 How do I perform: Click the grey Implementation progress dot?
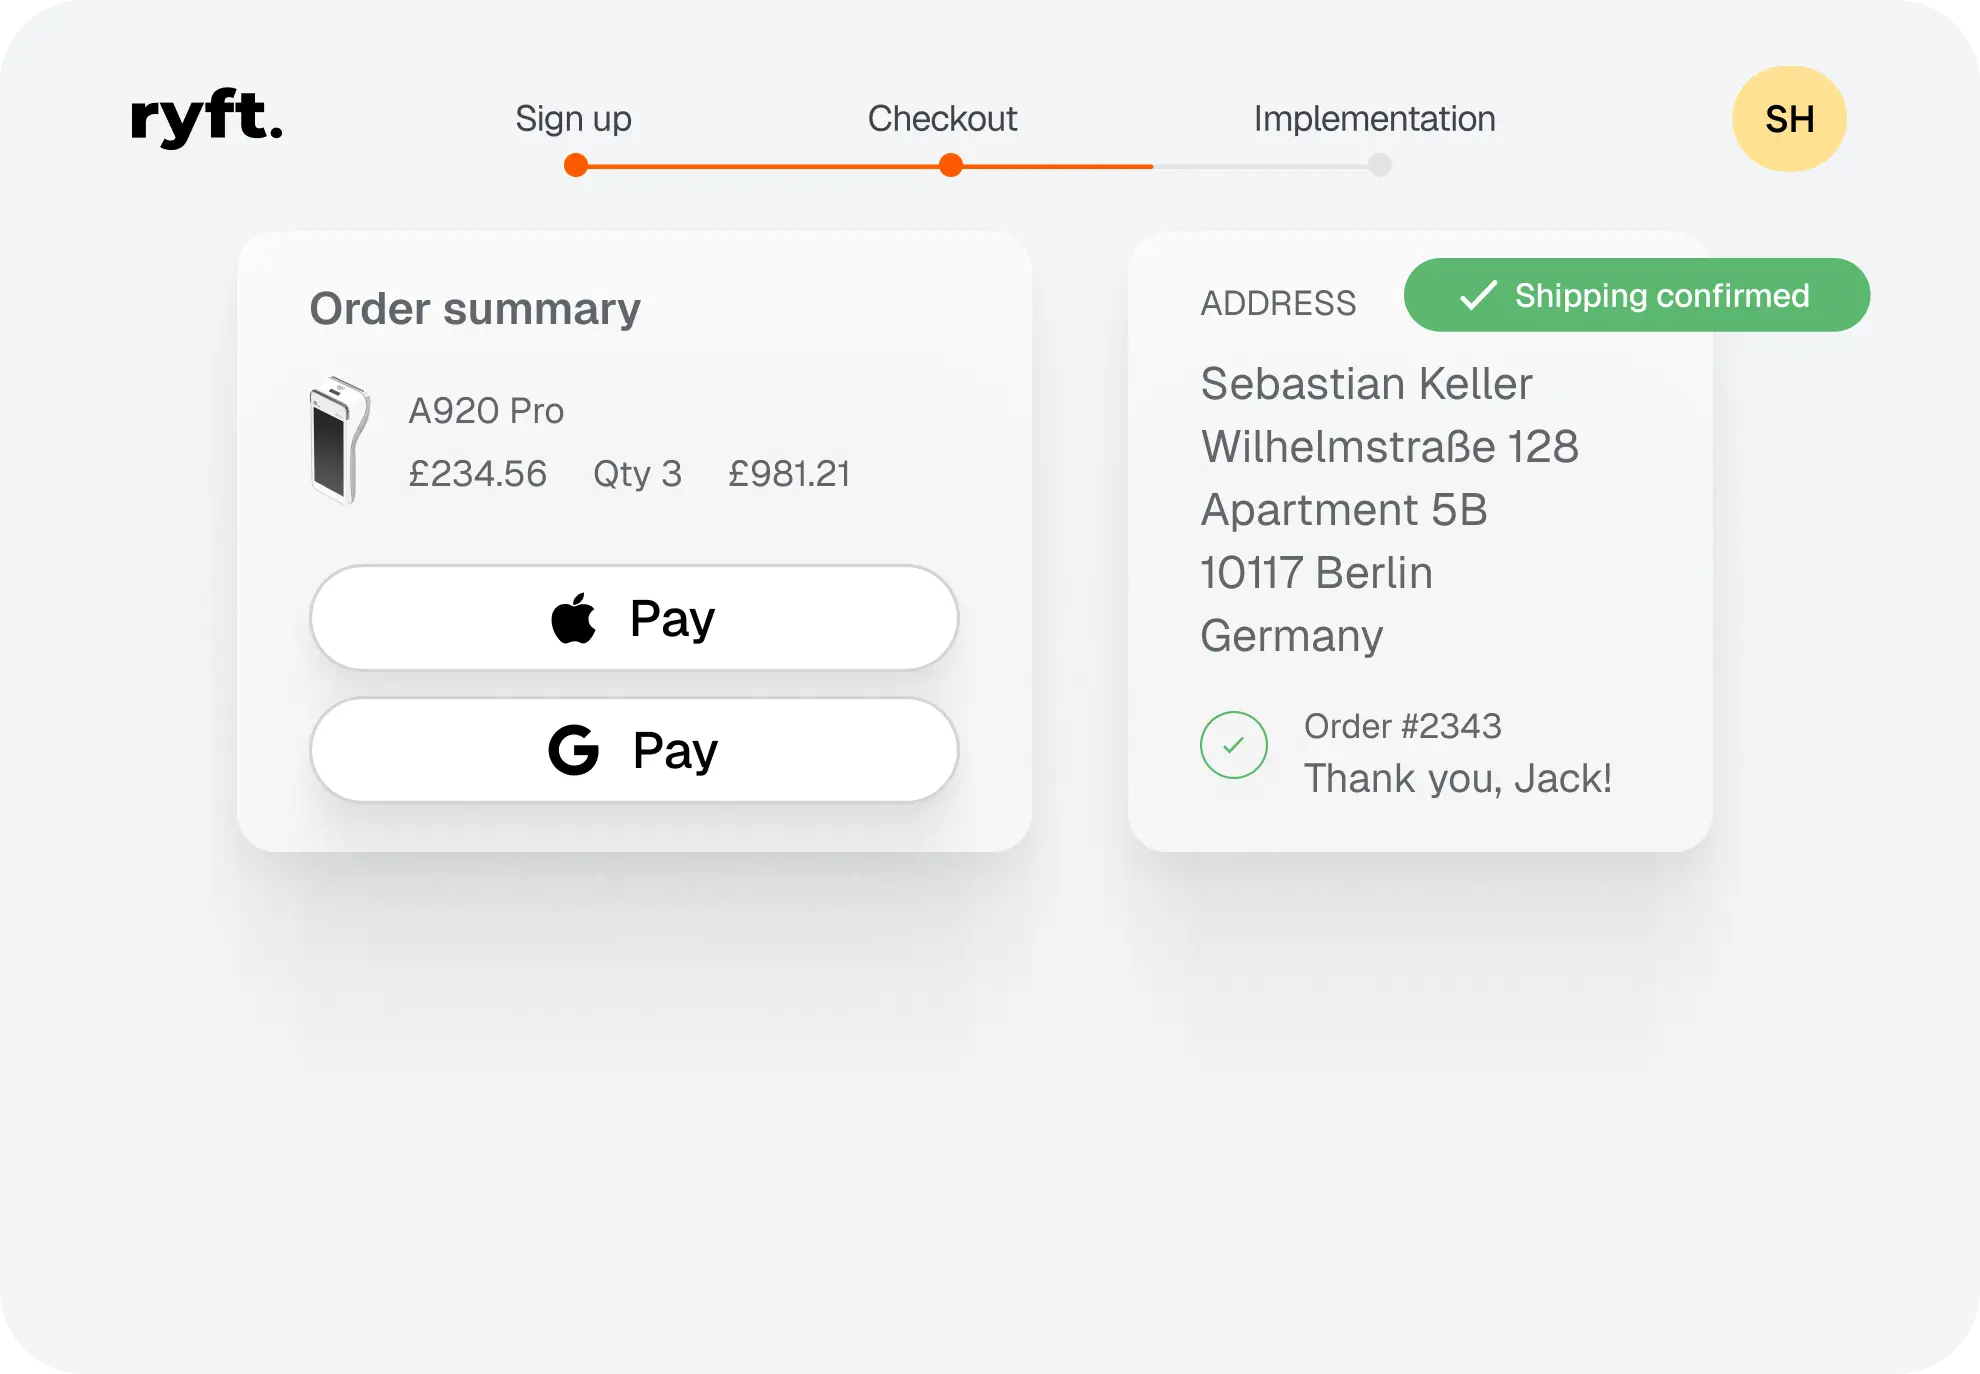[1380, 165]
